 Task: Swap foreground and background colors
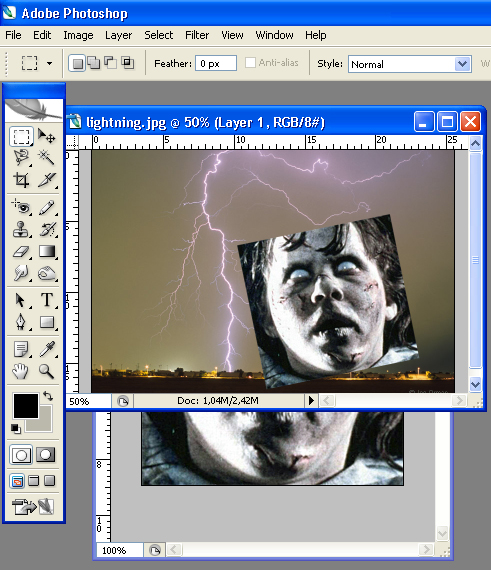(48, 396)
